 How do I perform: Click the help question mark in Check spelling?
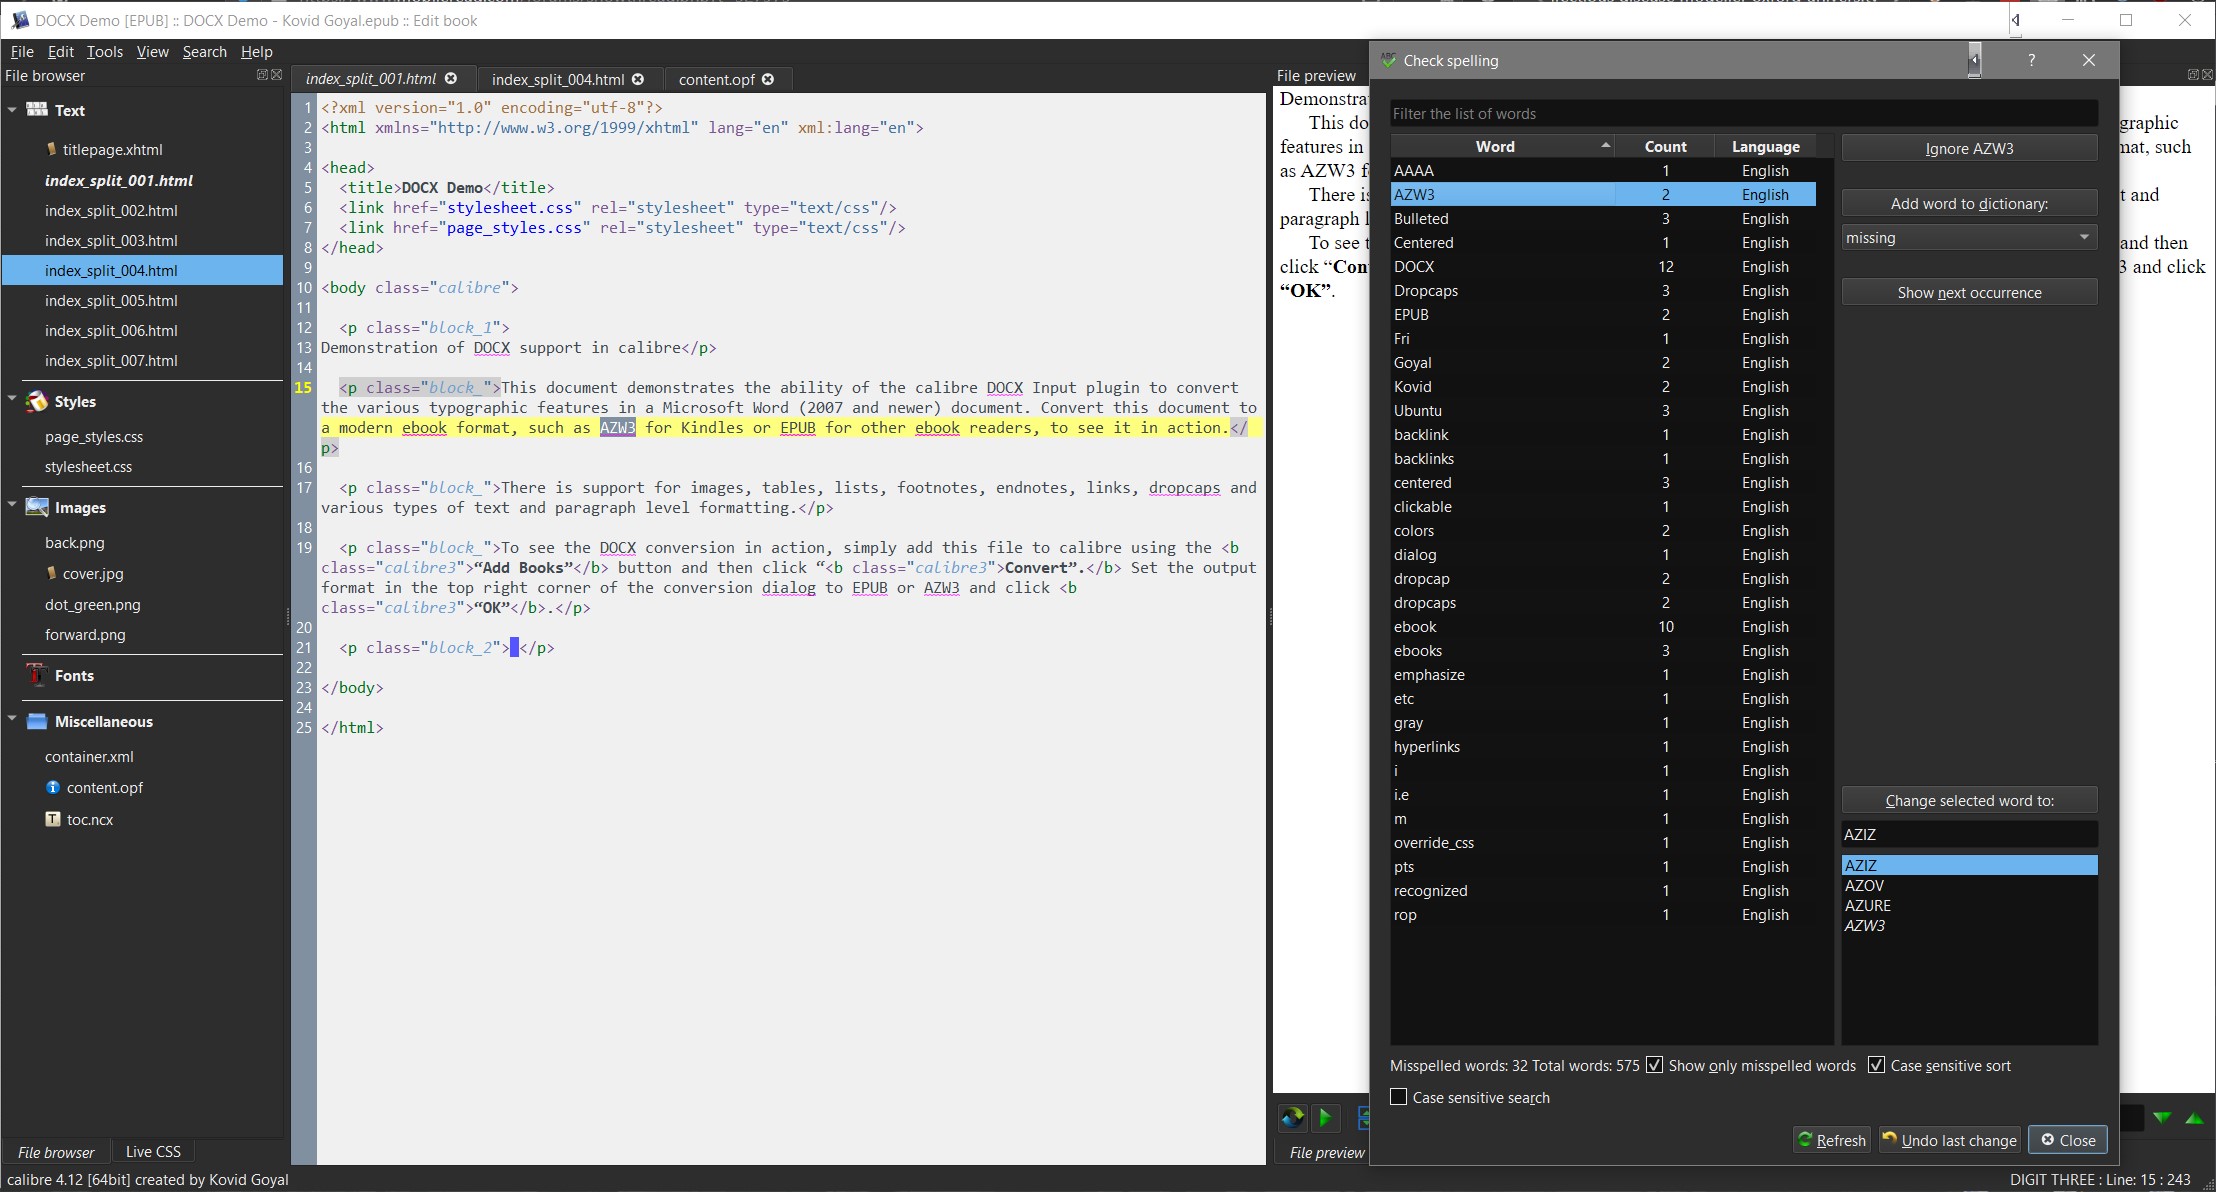click(x=2031, y=60)
